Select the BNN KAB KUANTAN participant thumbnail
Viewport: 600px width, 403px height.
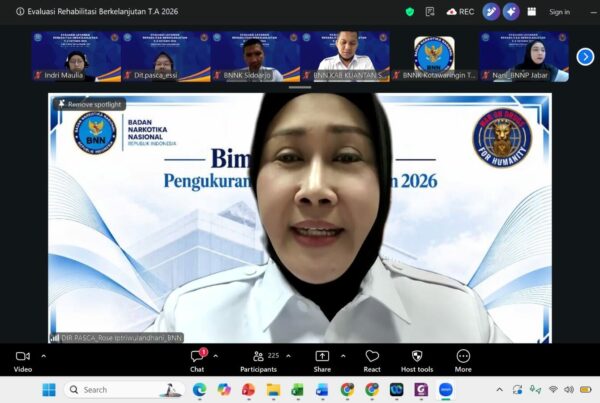[345, 57]
